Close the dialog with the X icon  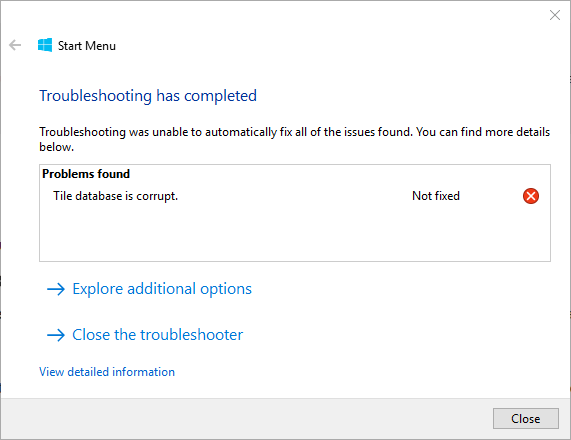[555, 15]
